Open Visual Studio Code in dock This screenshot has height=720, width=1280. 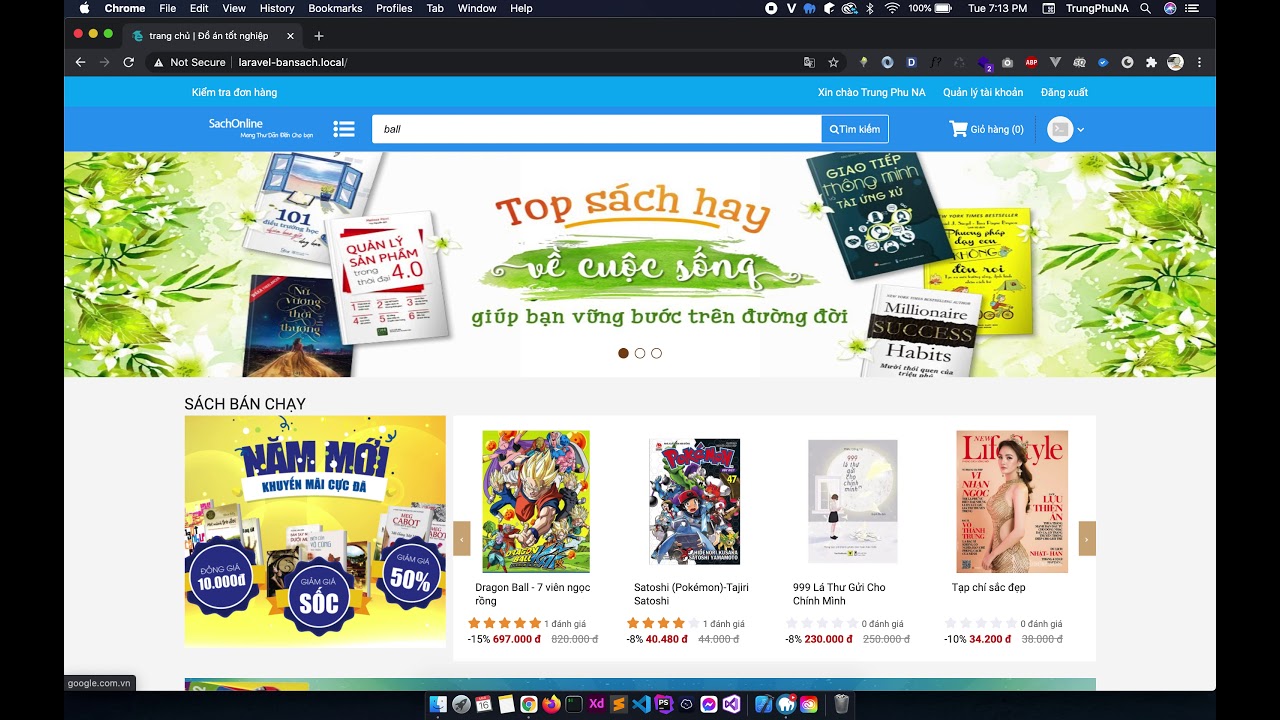click(642, 704)
